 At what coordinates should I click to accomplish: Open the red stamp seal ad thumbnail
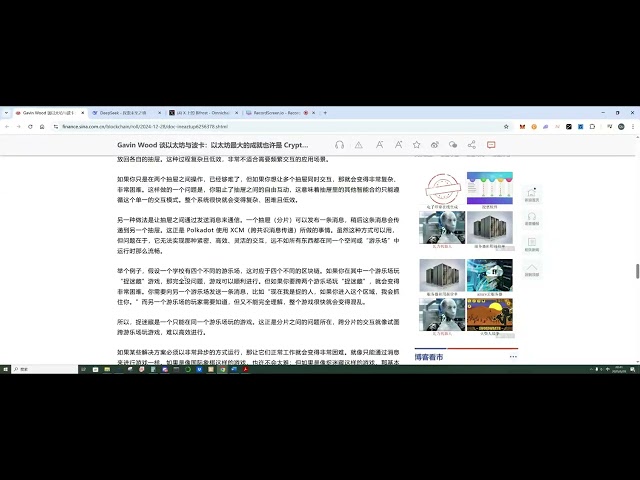click(442, 189)
